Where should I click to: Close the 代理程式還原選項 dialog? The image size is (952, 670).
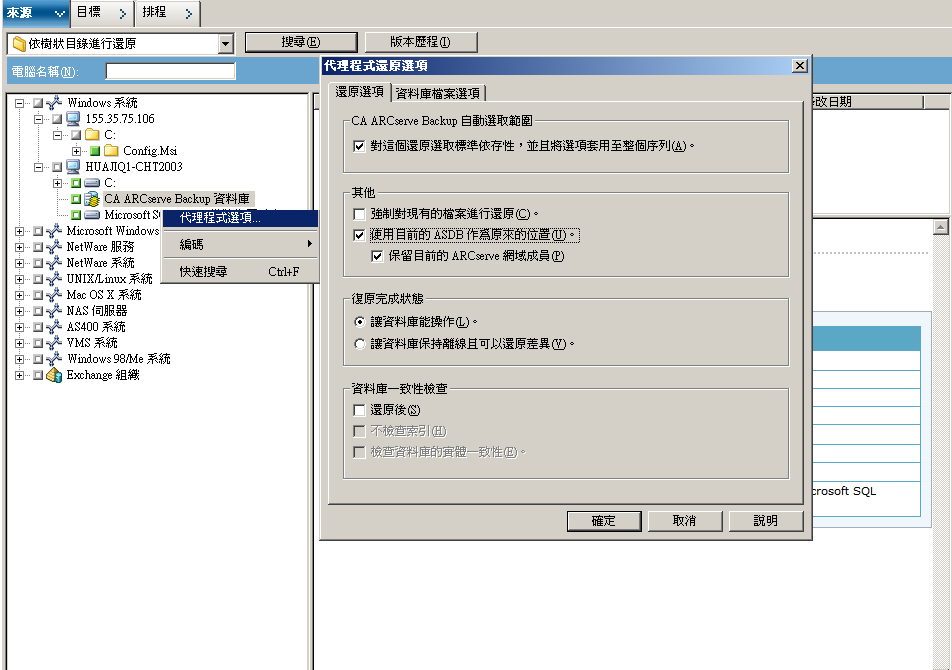click(800, 66)
